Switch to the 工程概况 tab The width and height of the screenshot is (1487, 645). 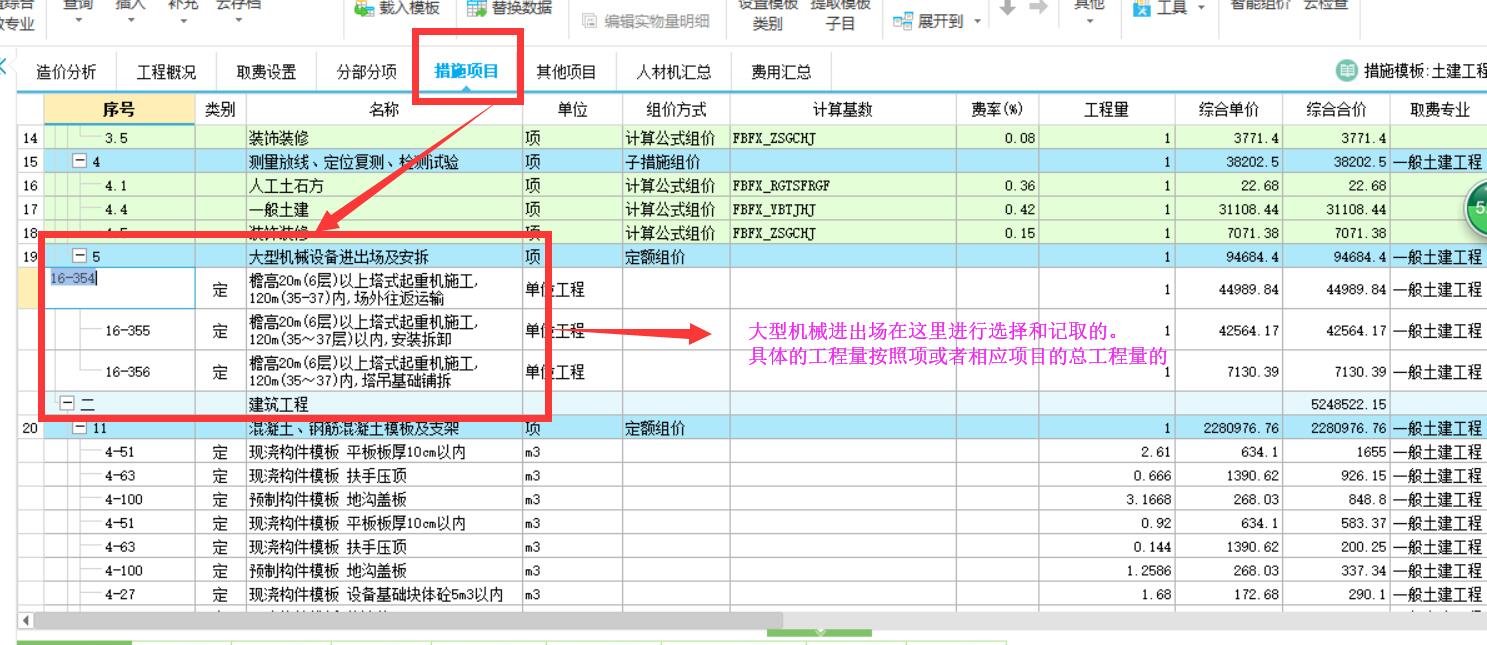click(167, 72)
